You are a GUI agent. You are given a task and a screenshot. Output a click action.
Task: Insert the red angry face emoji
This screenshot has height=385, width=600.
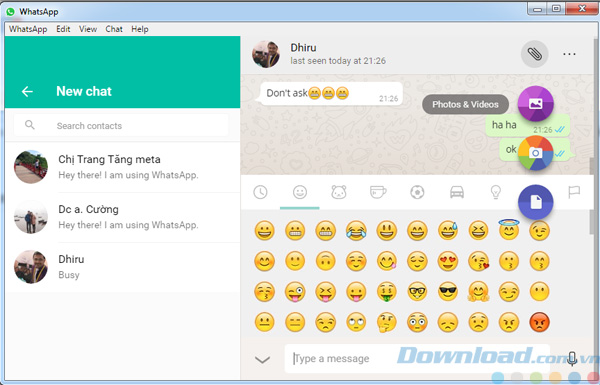[x=540, y=322]
